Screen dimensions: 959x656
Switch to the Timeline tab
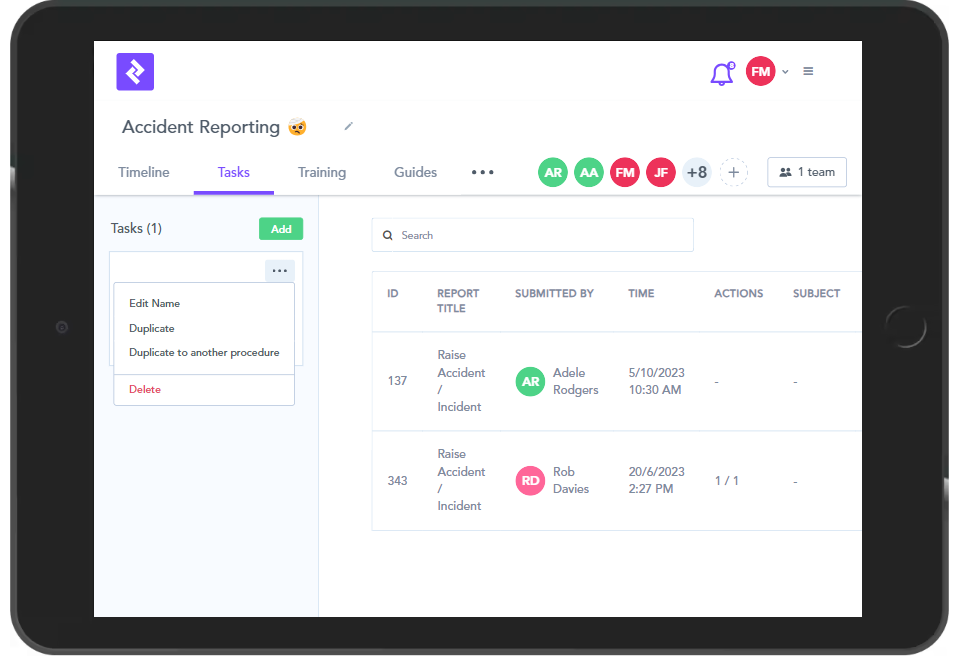coord(144,172)
